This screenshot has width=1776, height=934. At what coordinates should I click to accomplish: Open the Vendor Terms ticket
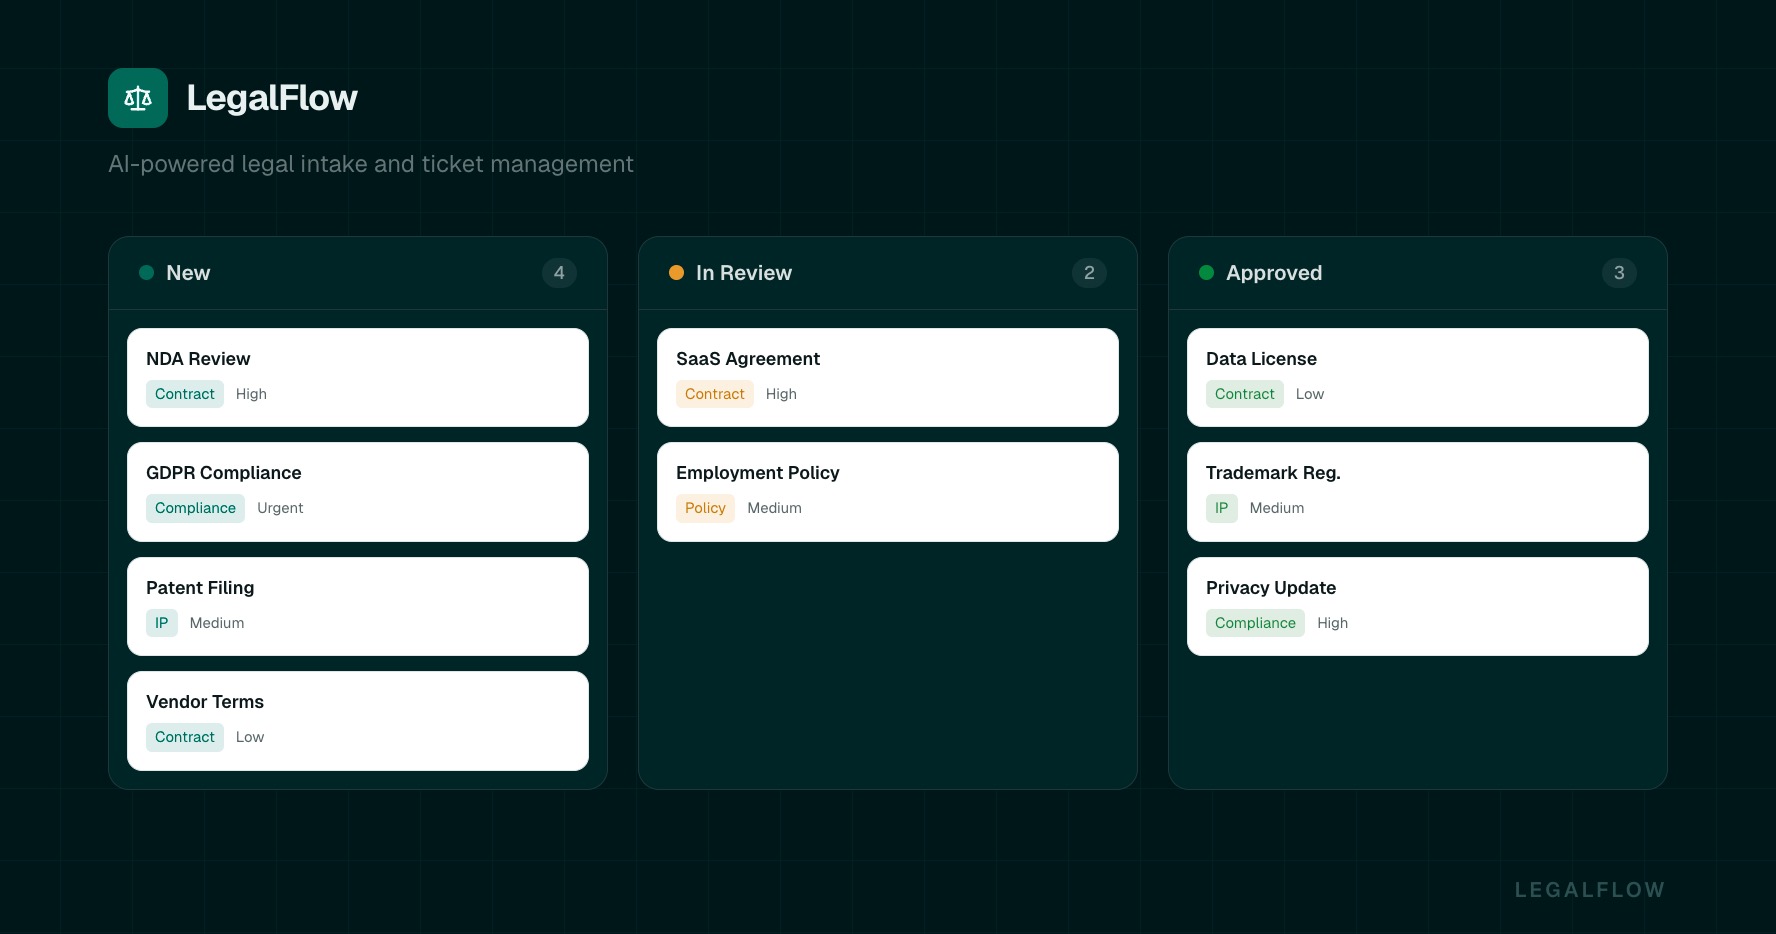(358, 721)
